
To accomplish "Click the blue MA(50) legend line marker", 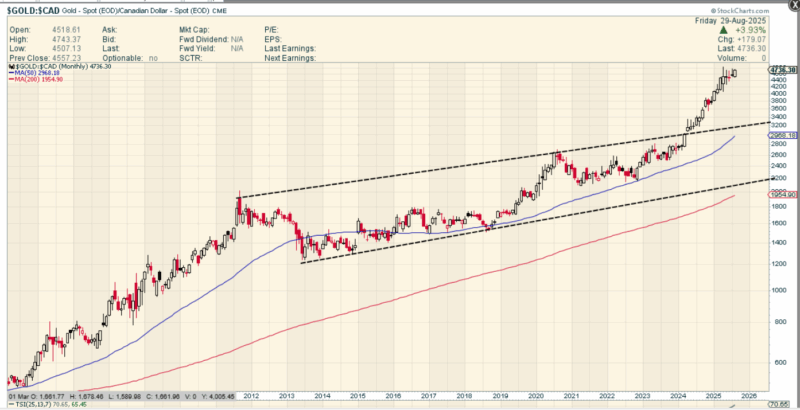I will pos(11,73).
